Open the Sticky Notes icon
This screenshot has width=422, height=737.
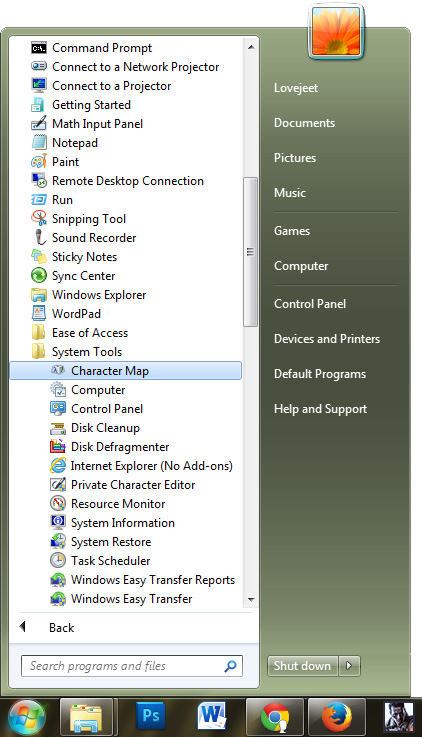[x=39, y=257]
